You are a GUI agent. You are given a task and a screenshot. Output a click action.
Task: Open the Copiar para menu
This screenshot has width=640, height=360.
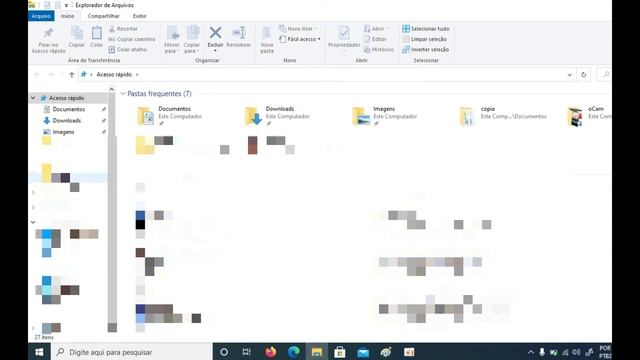[192, 40]
